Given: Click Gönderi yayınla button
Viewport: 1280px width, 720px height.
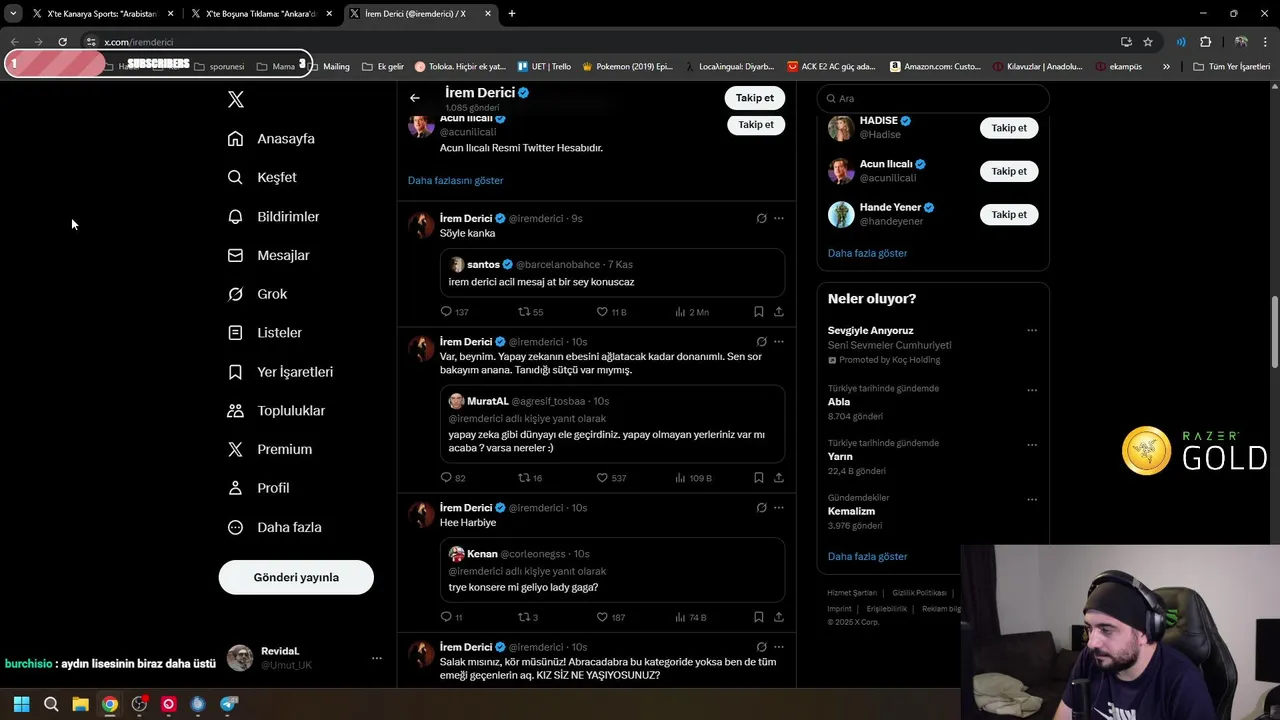Looking at the screenshot, I should tap(296, 577).
